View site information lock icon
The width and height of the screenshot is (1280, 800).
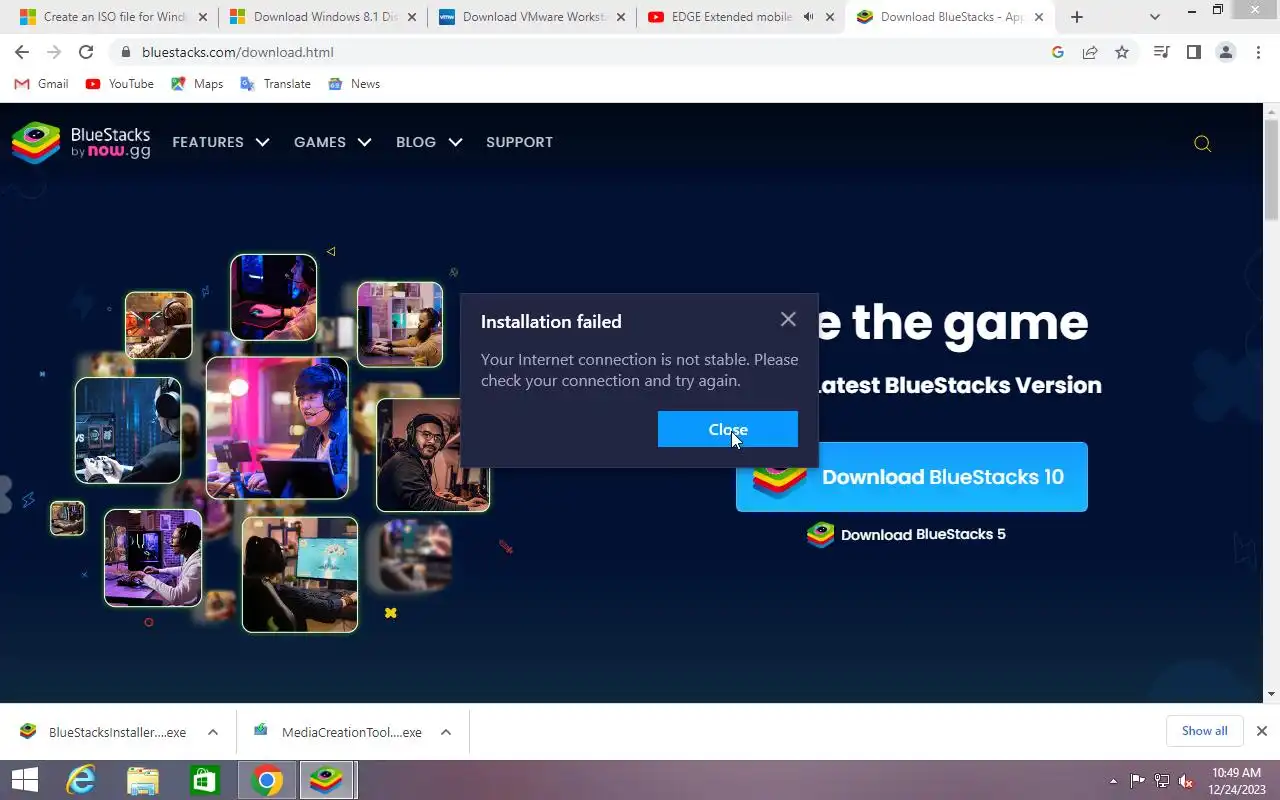(x=125, y=52)
